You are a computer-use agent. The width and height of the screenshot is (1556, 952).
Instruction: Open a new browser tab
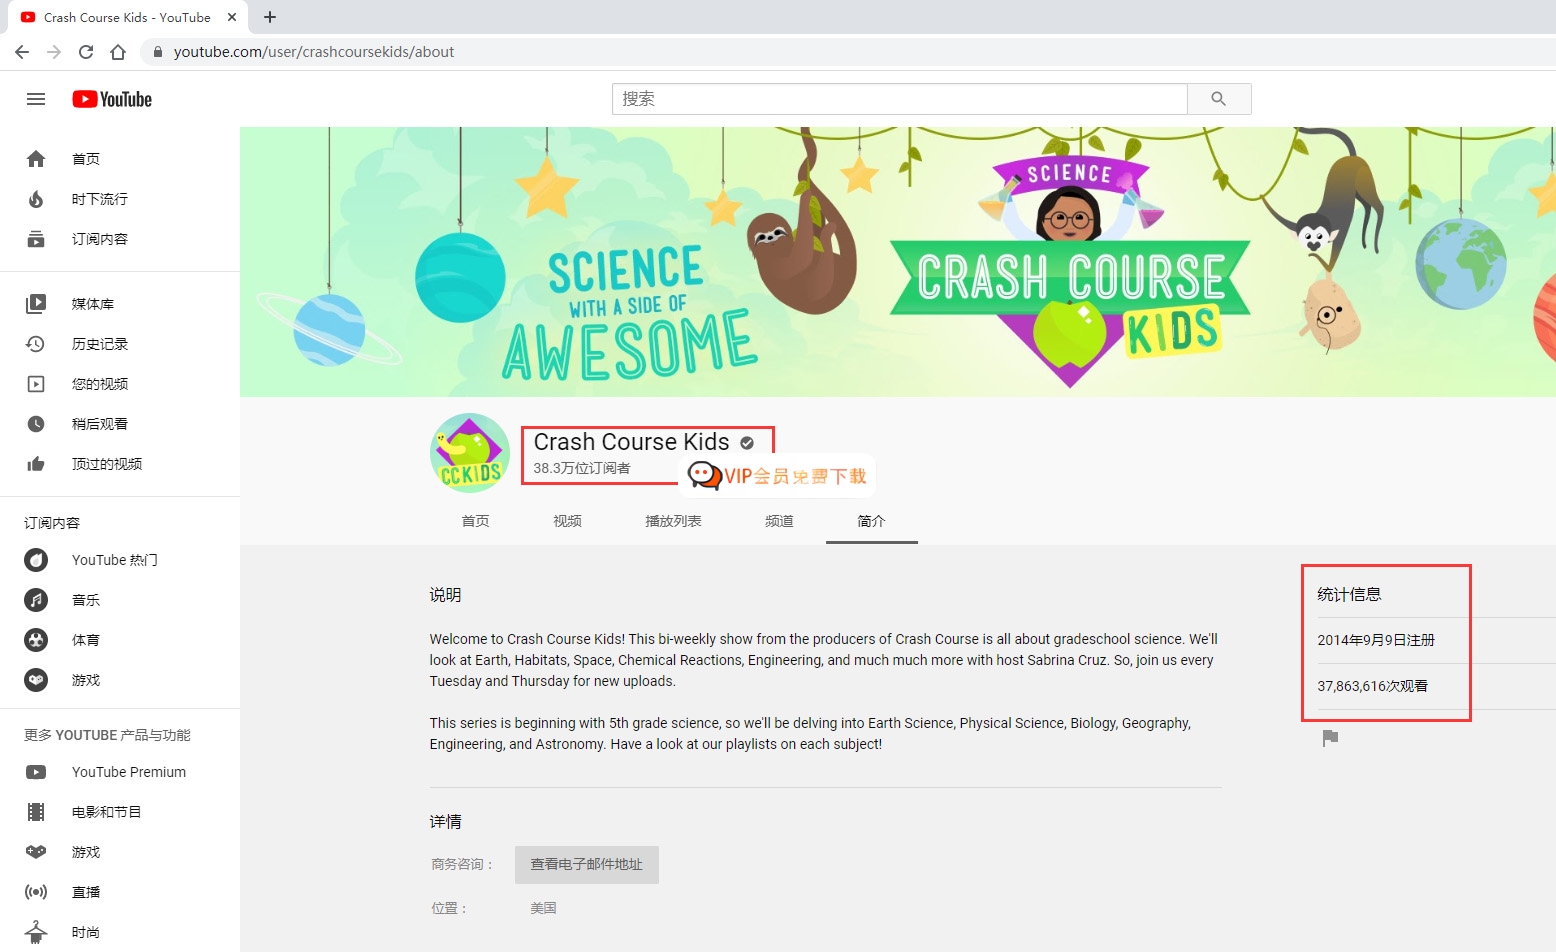click(270, 17)
